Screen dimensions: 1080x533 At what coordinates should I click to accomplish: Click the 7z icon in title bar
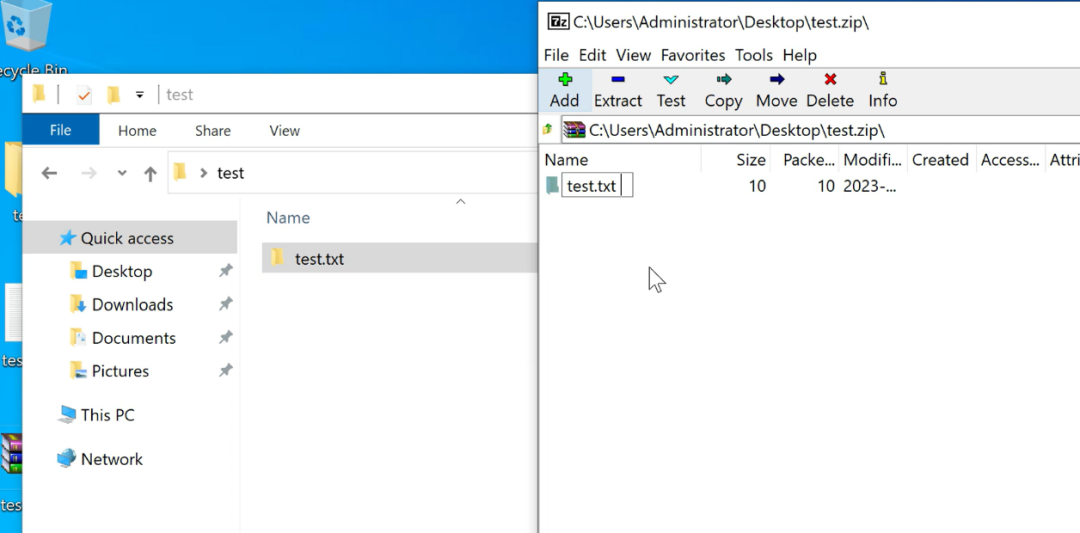click(558, 21)
